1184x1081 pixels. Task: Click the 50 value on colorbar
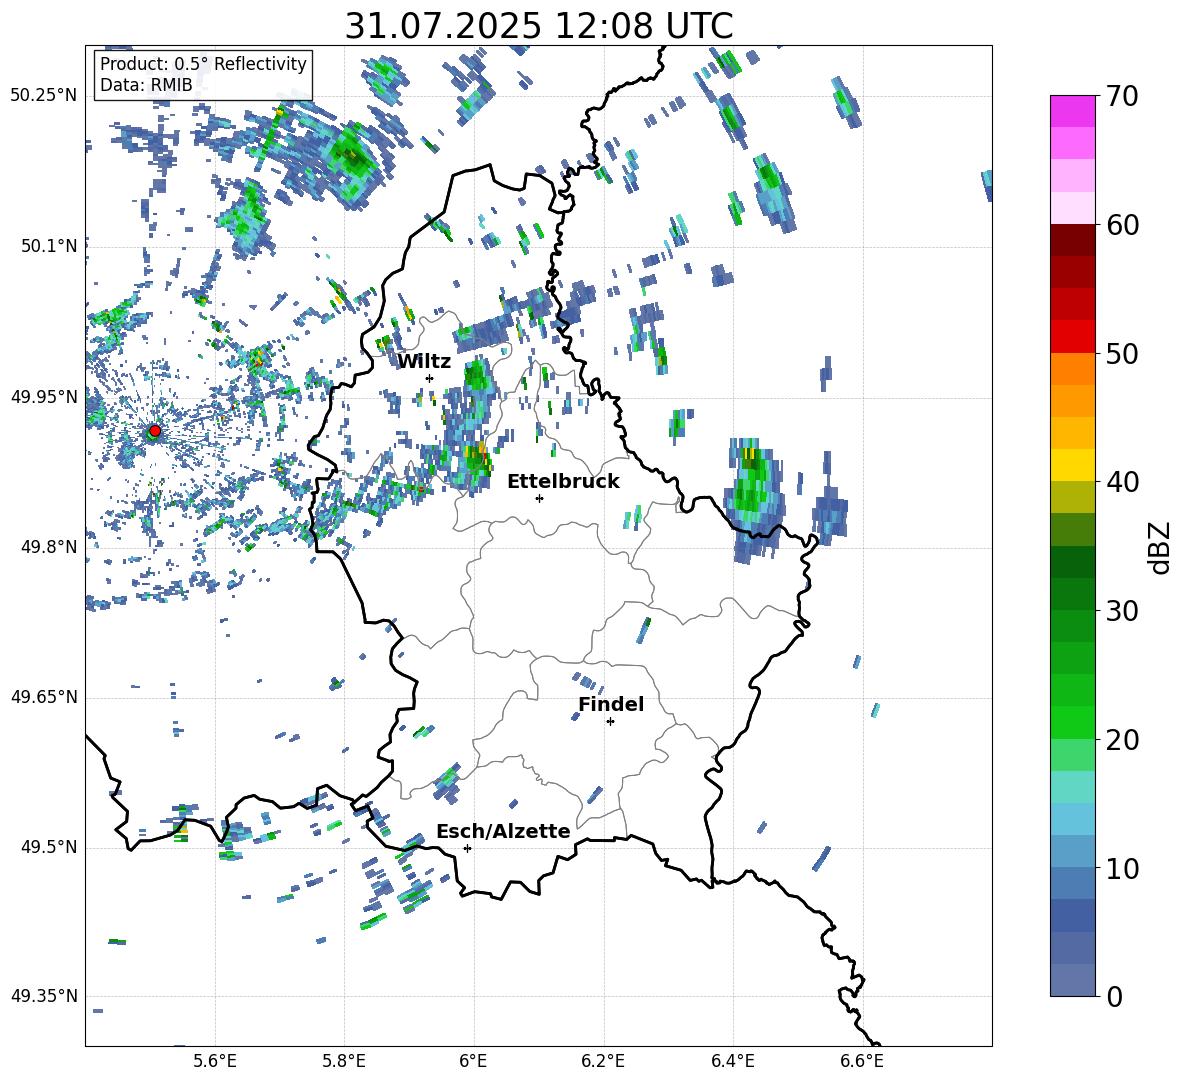[x=1122, y=354]
